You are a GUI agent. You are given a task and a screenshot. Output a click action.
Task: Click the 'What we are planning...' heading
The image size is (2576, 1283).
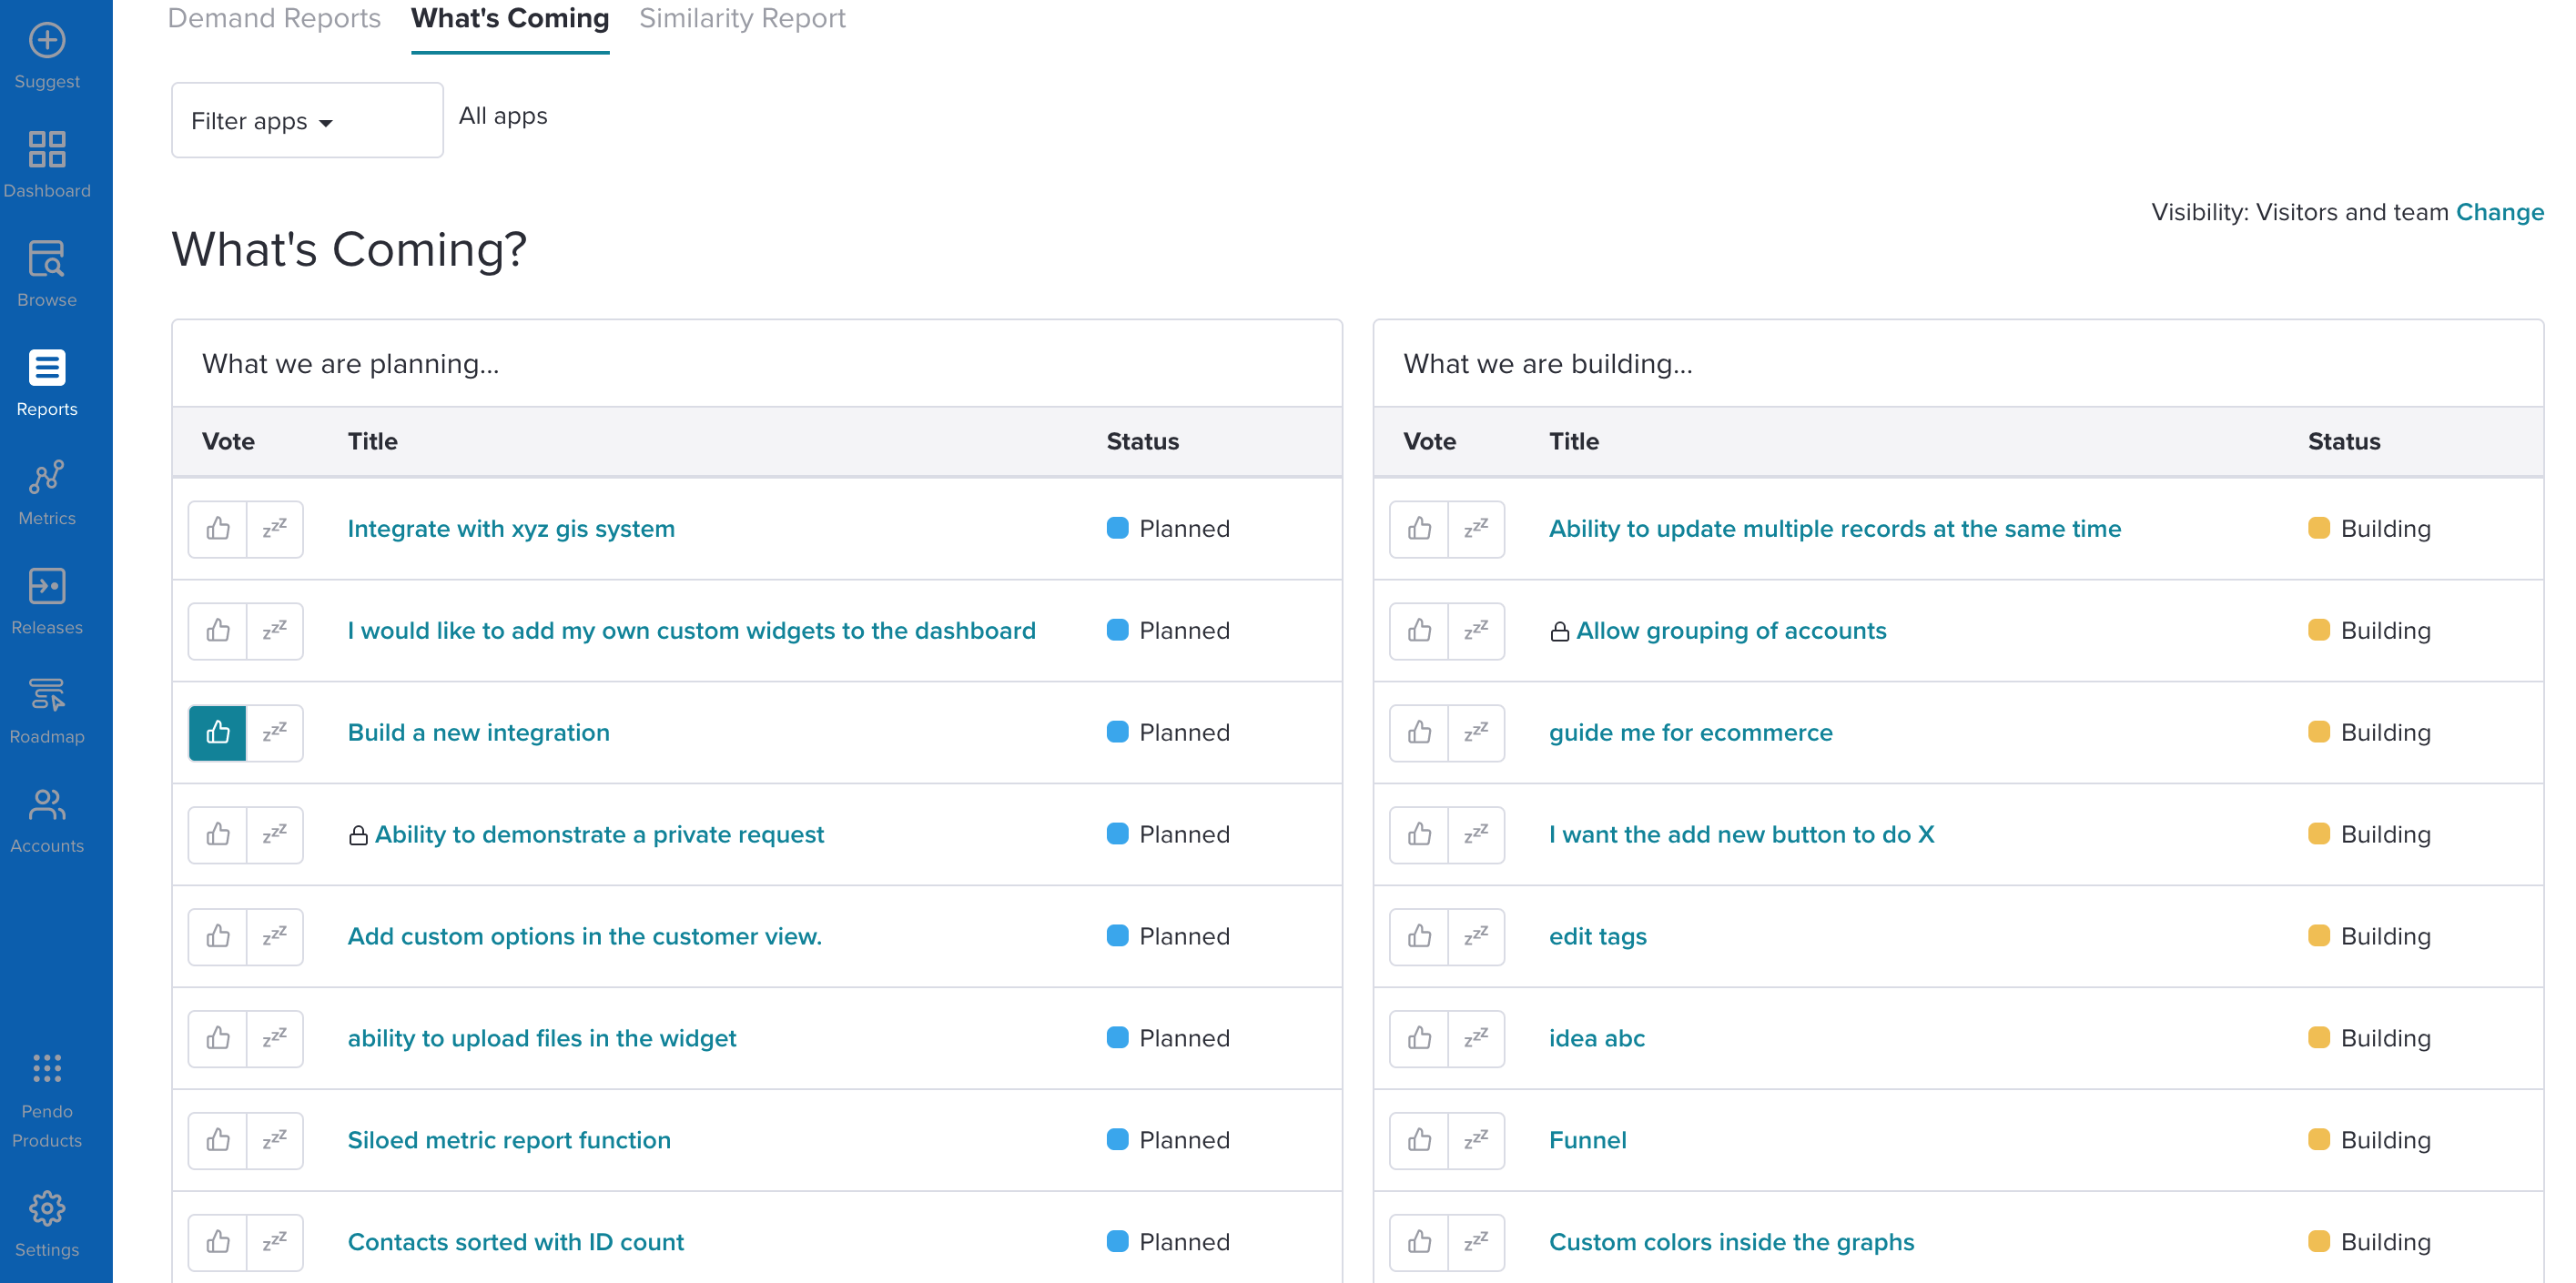click(x=350, y=364)
